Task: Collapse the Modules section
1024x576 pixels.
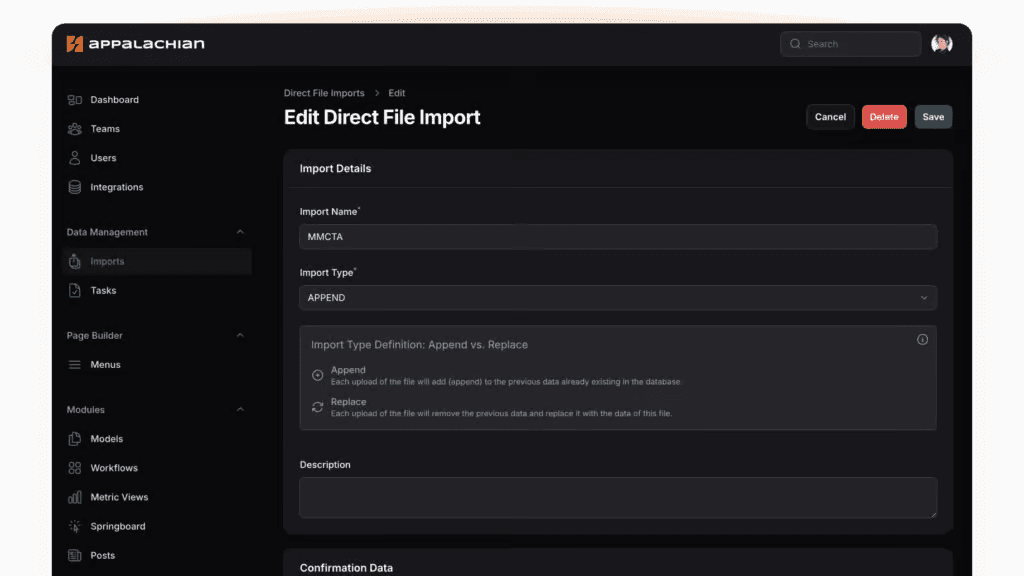Action: click(x=240, y=409)
